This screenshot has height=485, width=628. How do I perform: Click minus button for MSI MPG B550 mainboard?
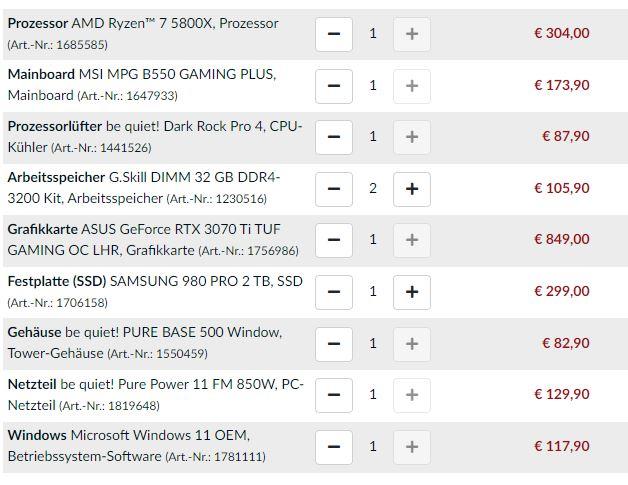coord(334,86)
